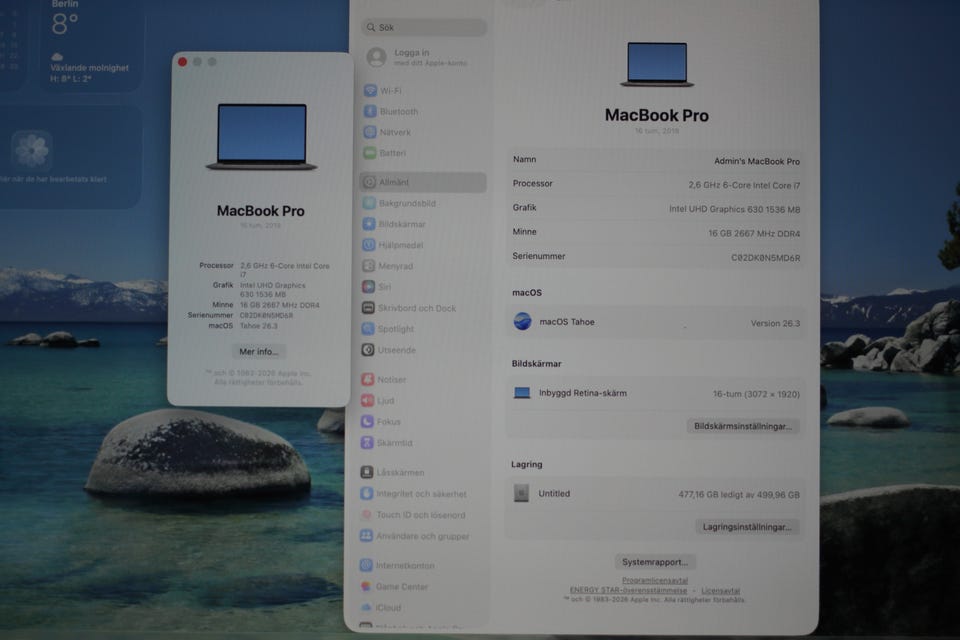This screenshot has height=640, width=960.
Task: Open the ENERGY STAR-överensstämmelse link
Action: click(x=628, y=590)
